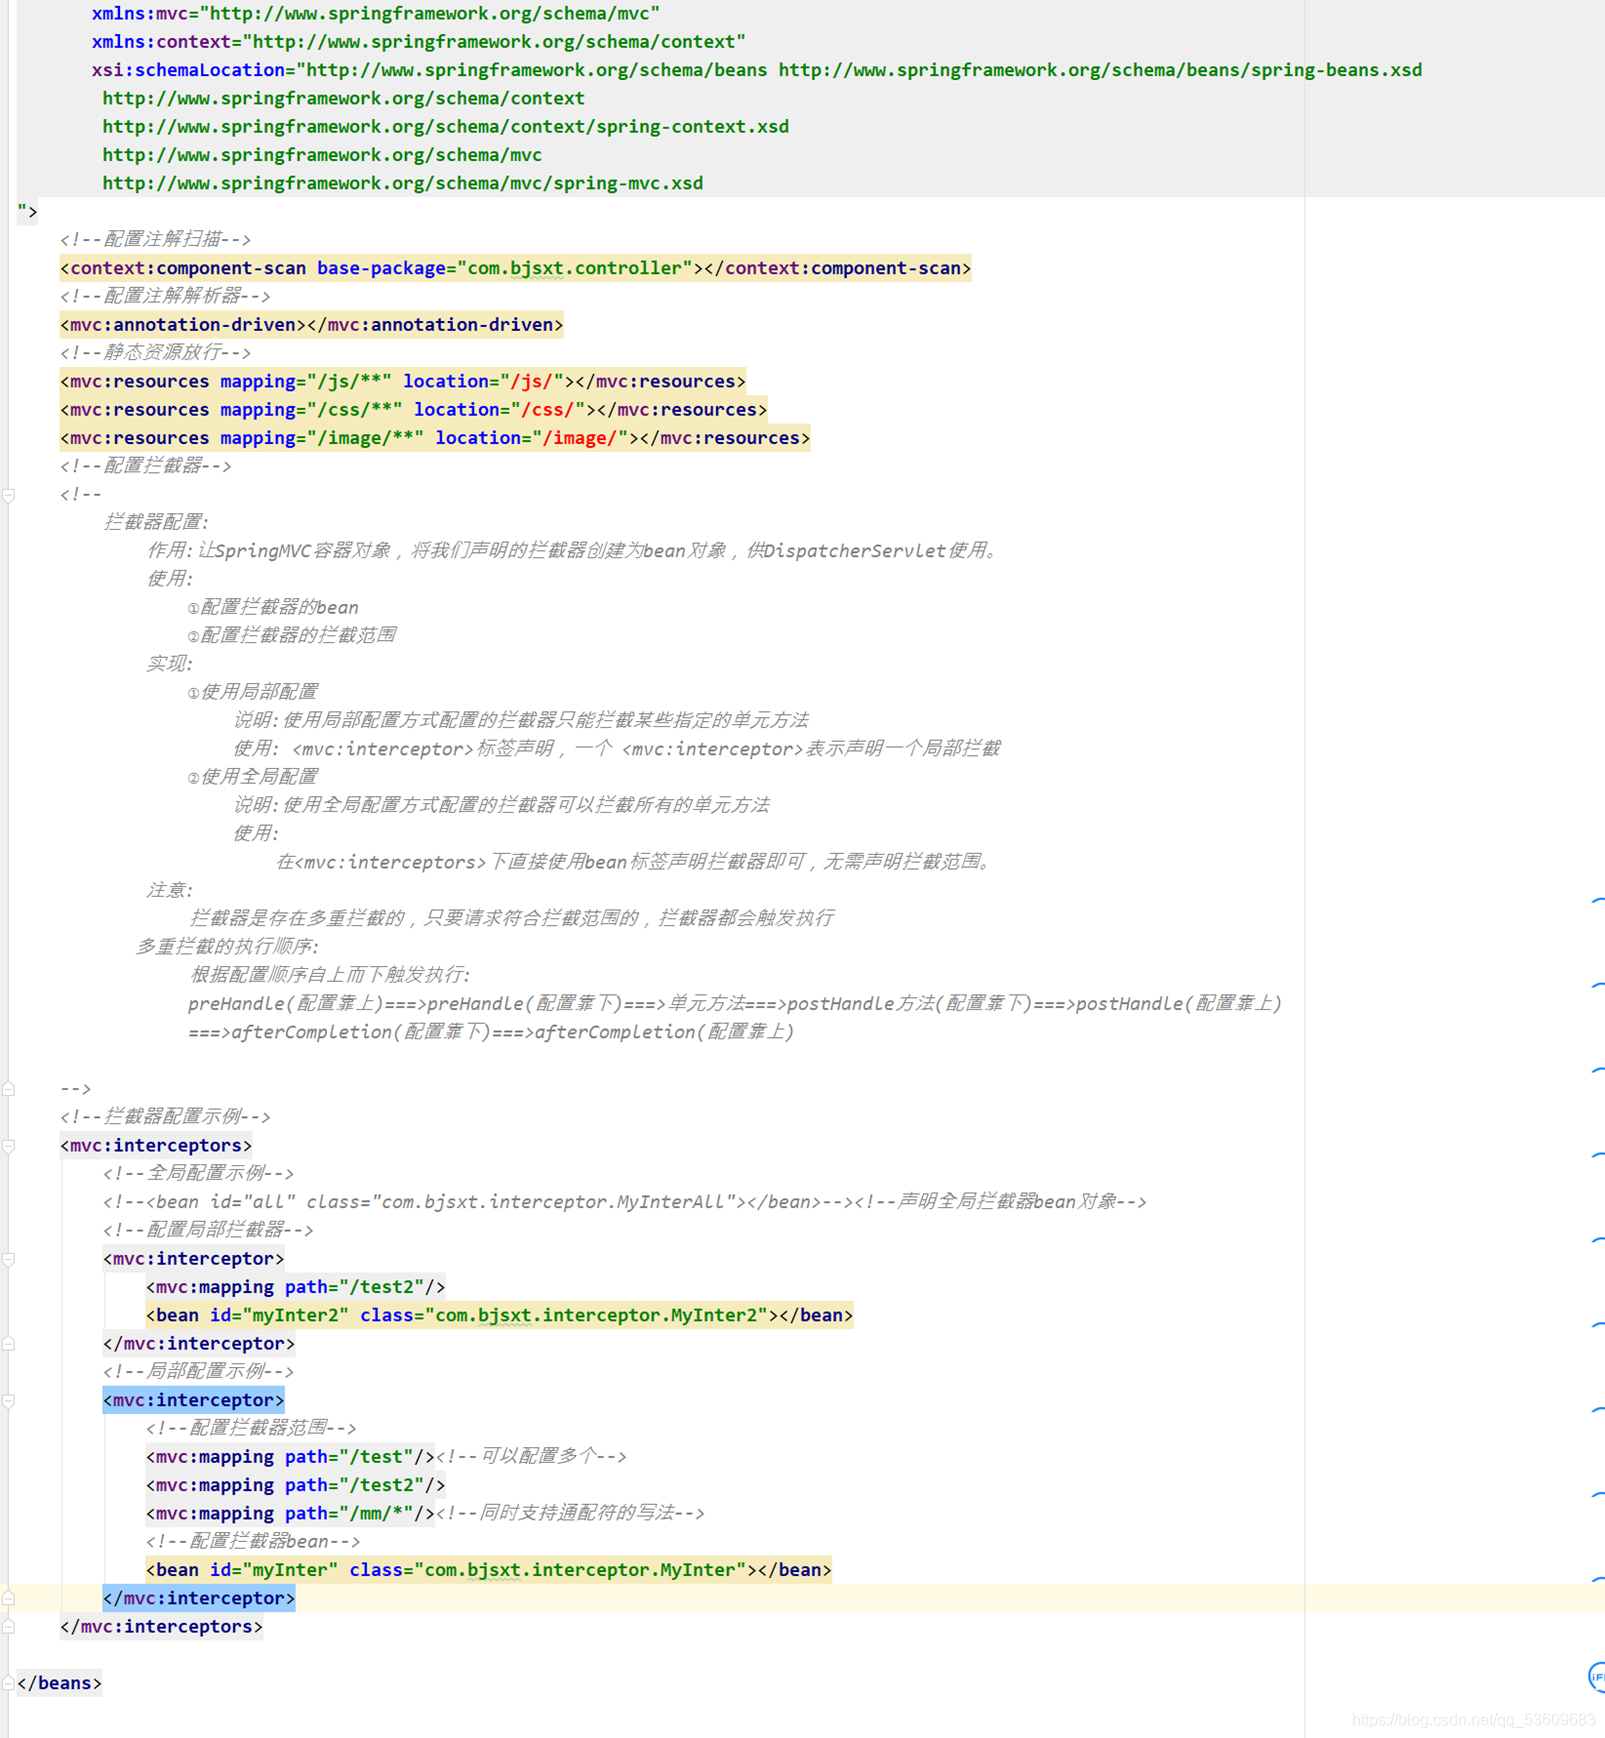Click the comment <!--拦截器配置示例-->
Screen dimensions: 1605x1738
coord(165,1117)
